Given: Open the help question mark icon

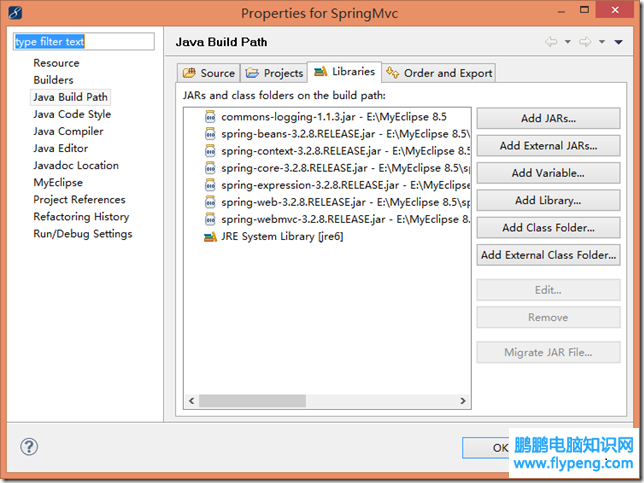Looking at the screenshot, I should 29,446.
